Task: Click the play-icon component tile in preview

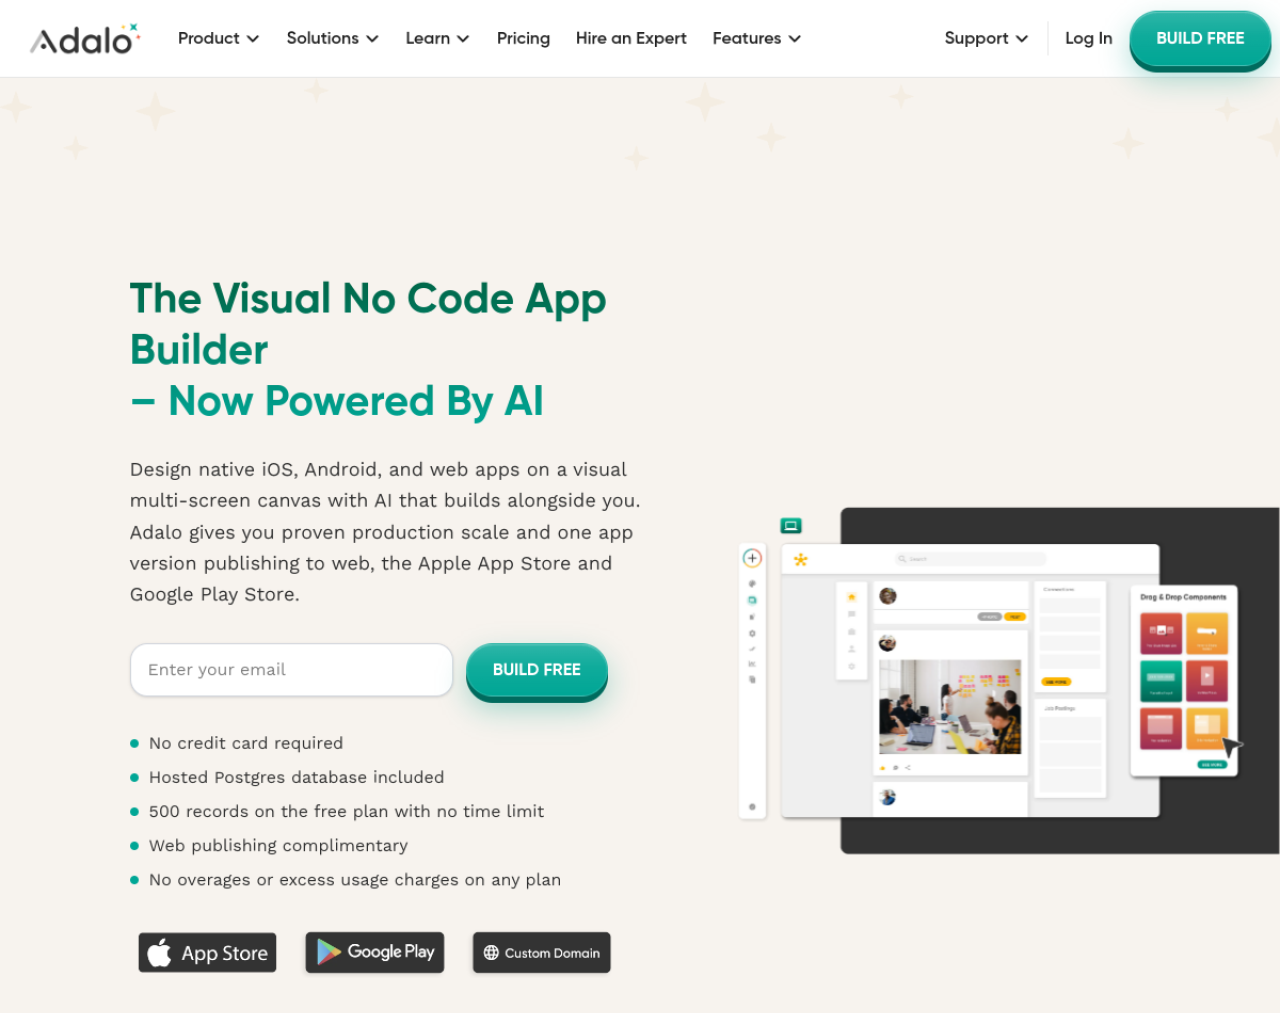Action: 1207,680
